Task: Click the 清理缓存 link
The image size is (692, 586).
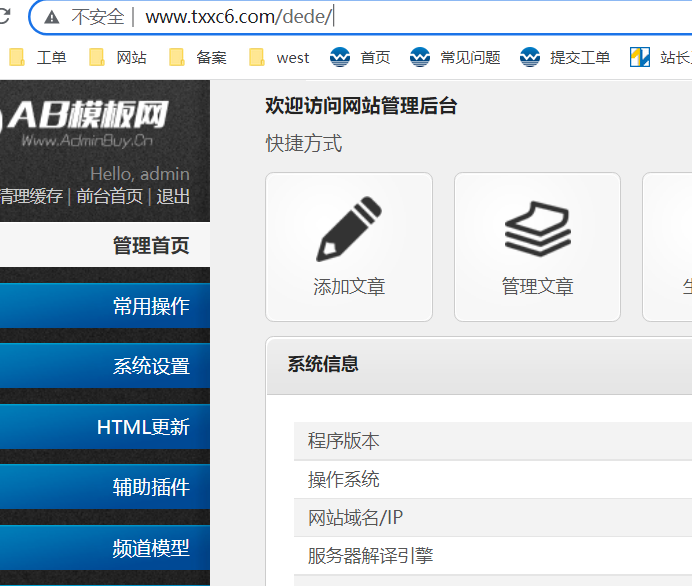Action: coord(31,196)
